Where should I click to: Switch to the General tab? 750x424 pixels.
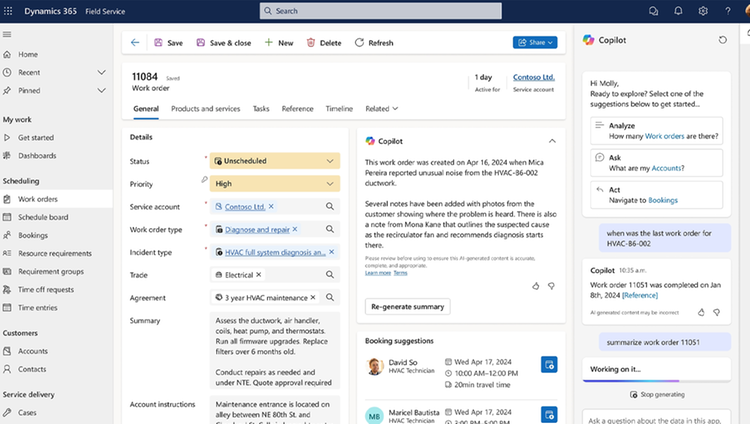point(146,109)
